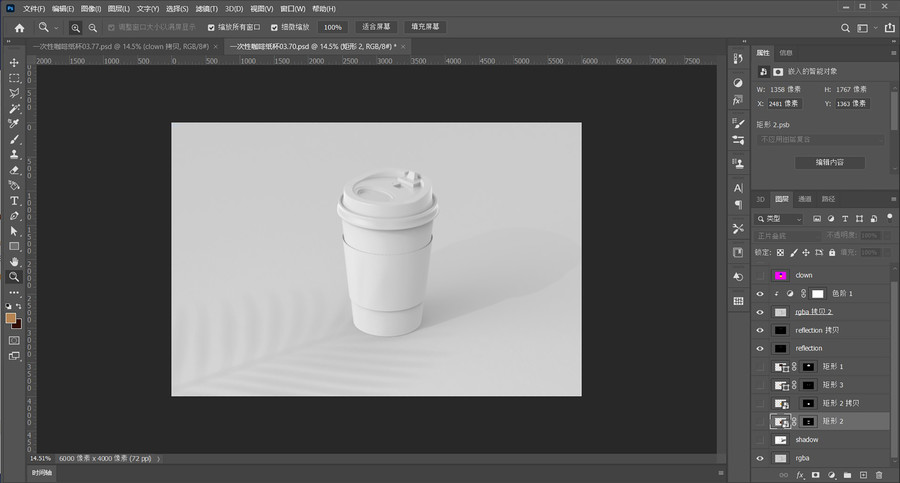Image resolution: width=900 pixels, height=483 pixels.
Task: Open the layer filter type dropdown
Action: tap(779, 219)
